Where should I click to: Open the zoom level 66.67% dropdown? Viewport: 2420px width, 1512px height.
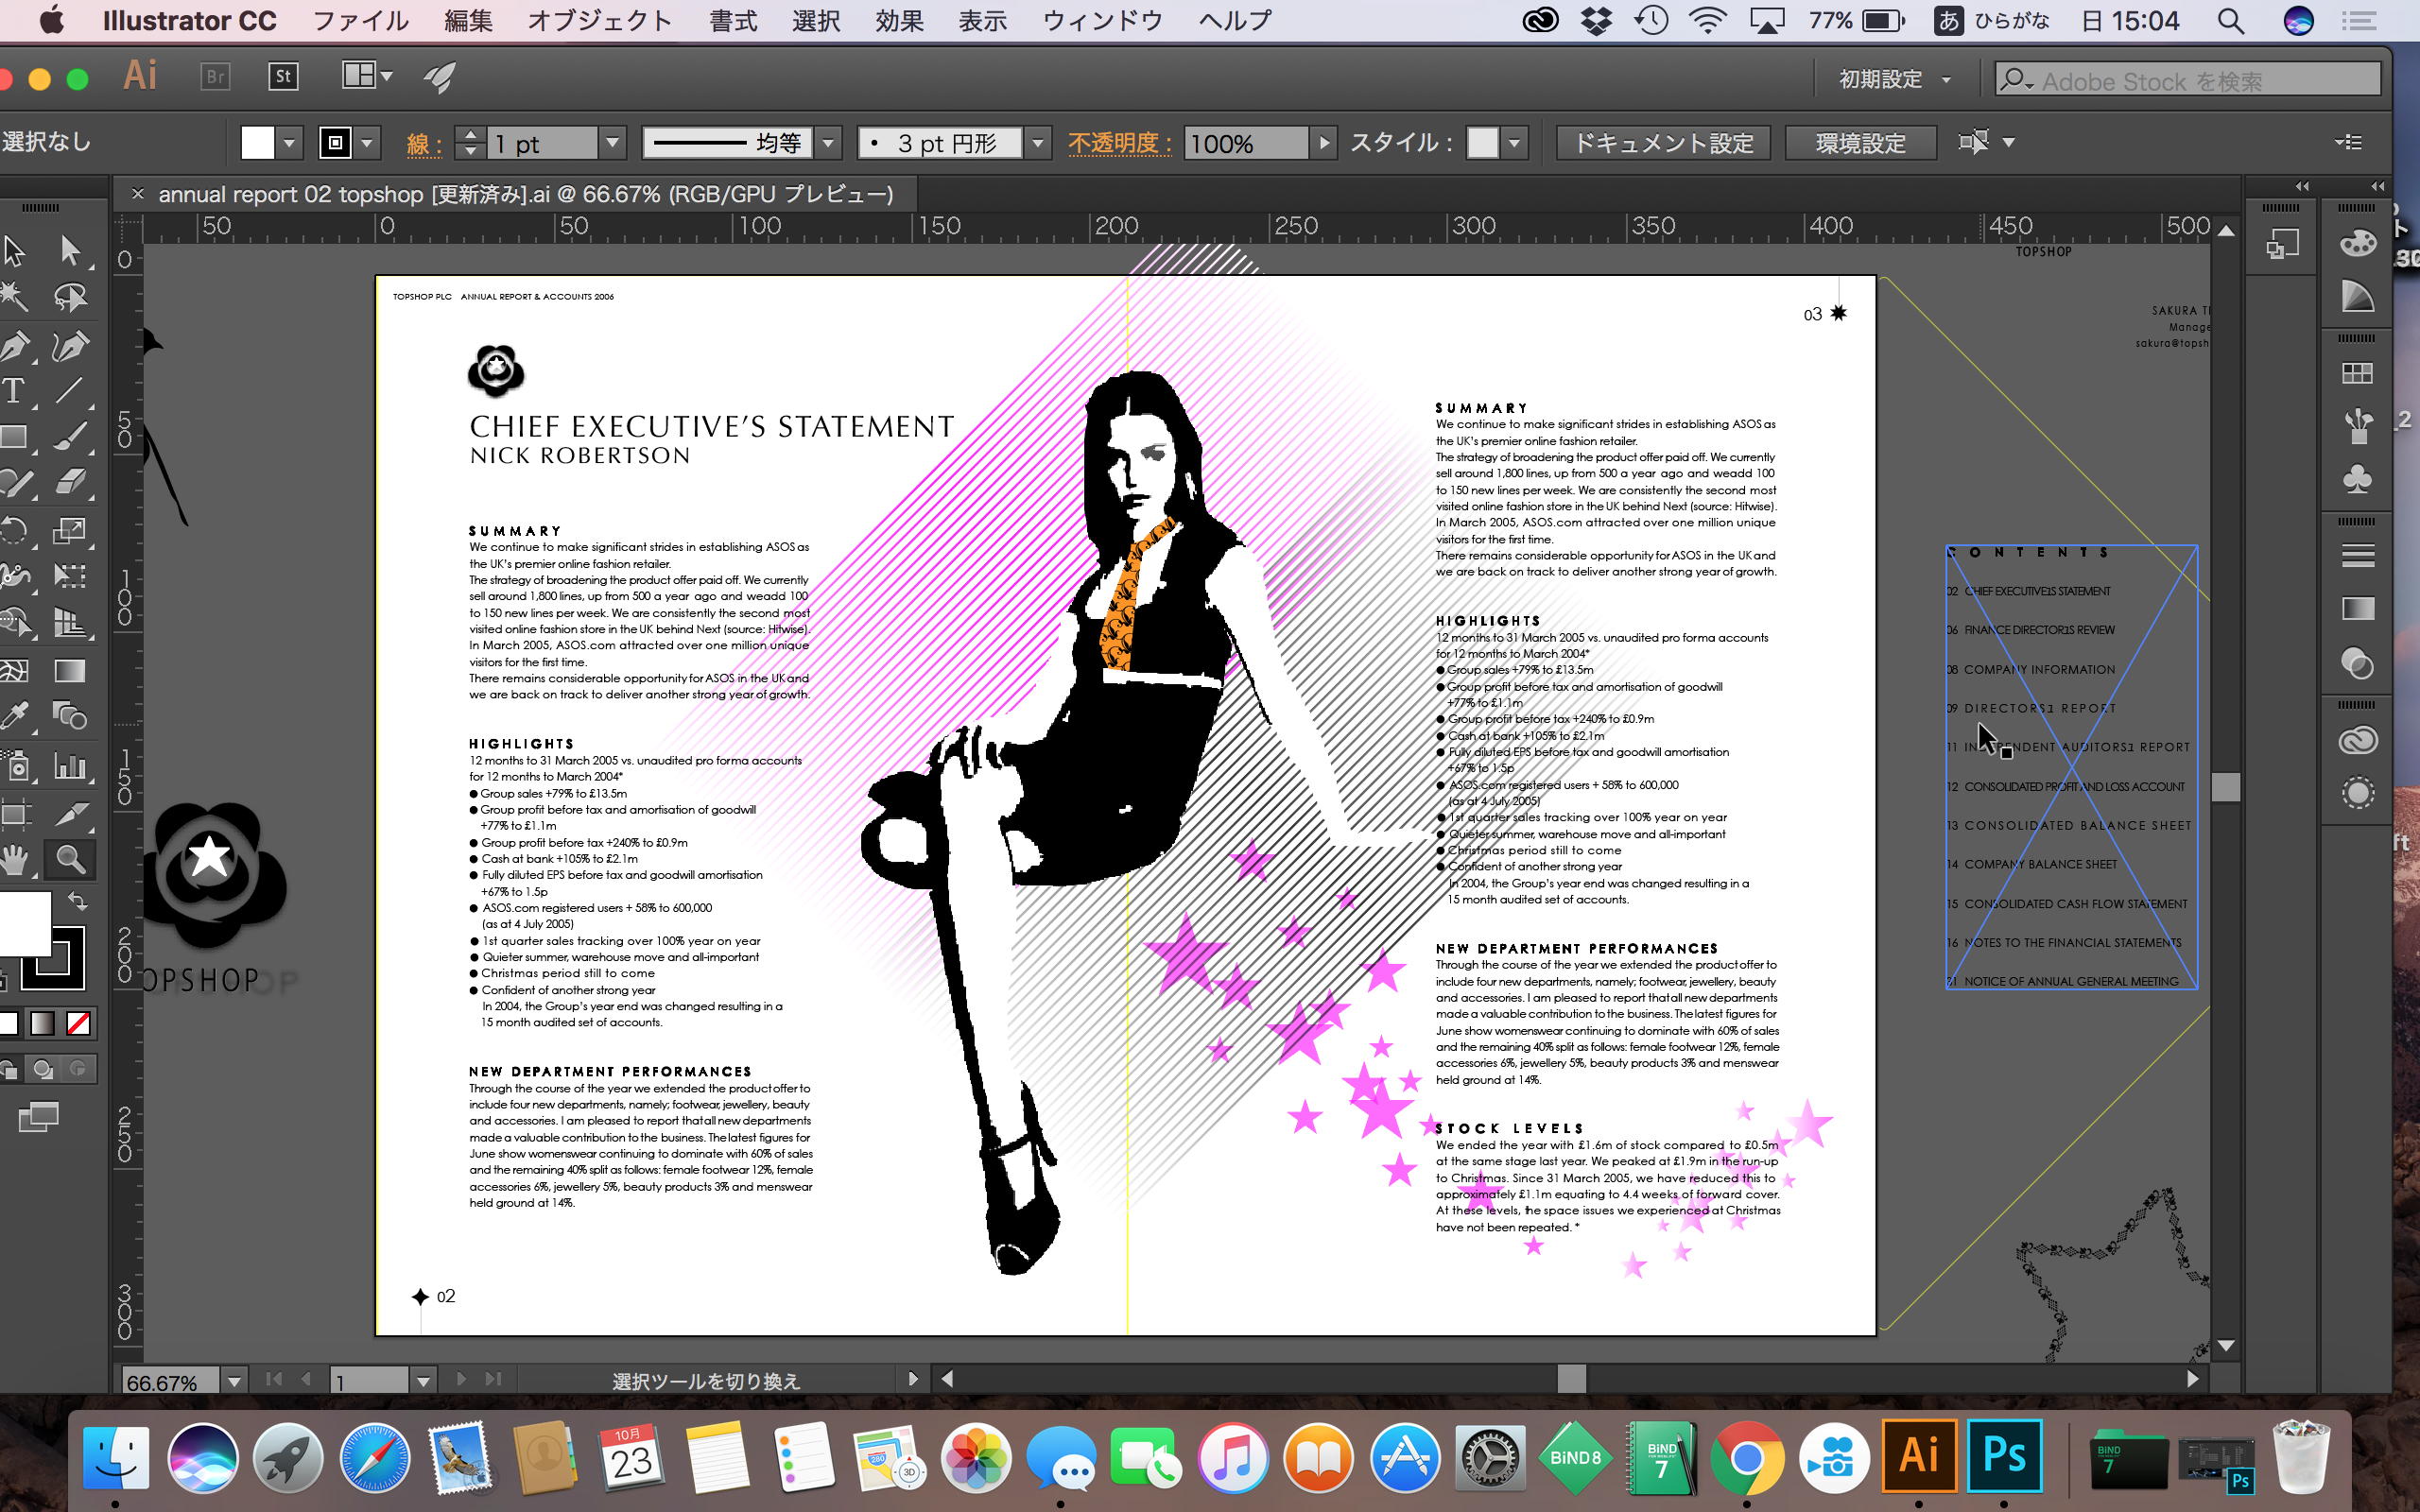click(x=234, y=1381)
